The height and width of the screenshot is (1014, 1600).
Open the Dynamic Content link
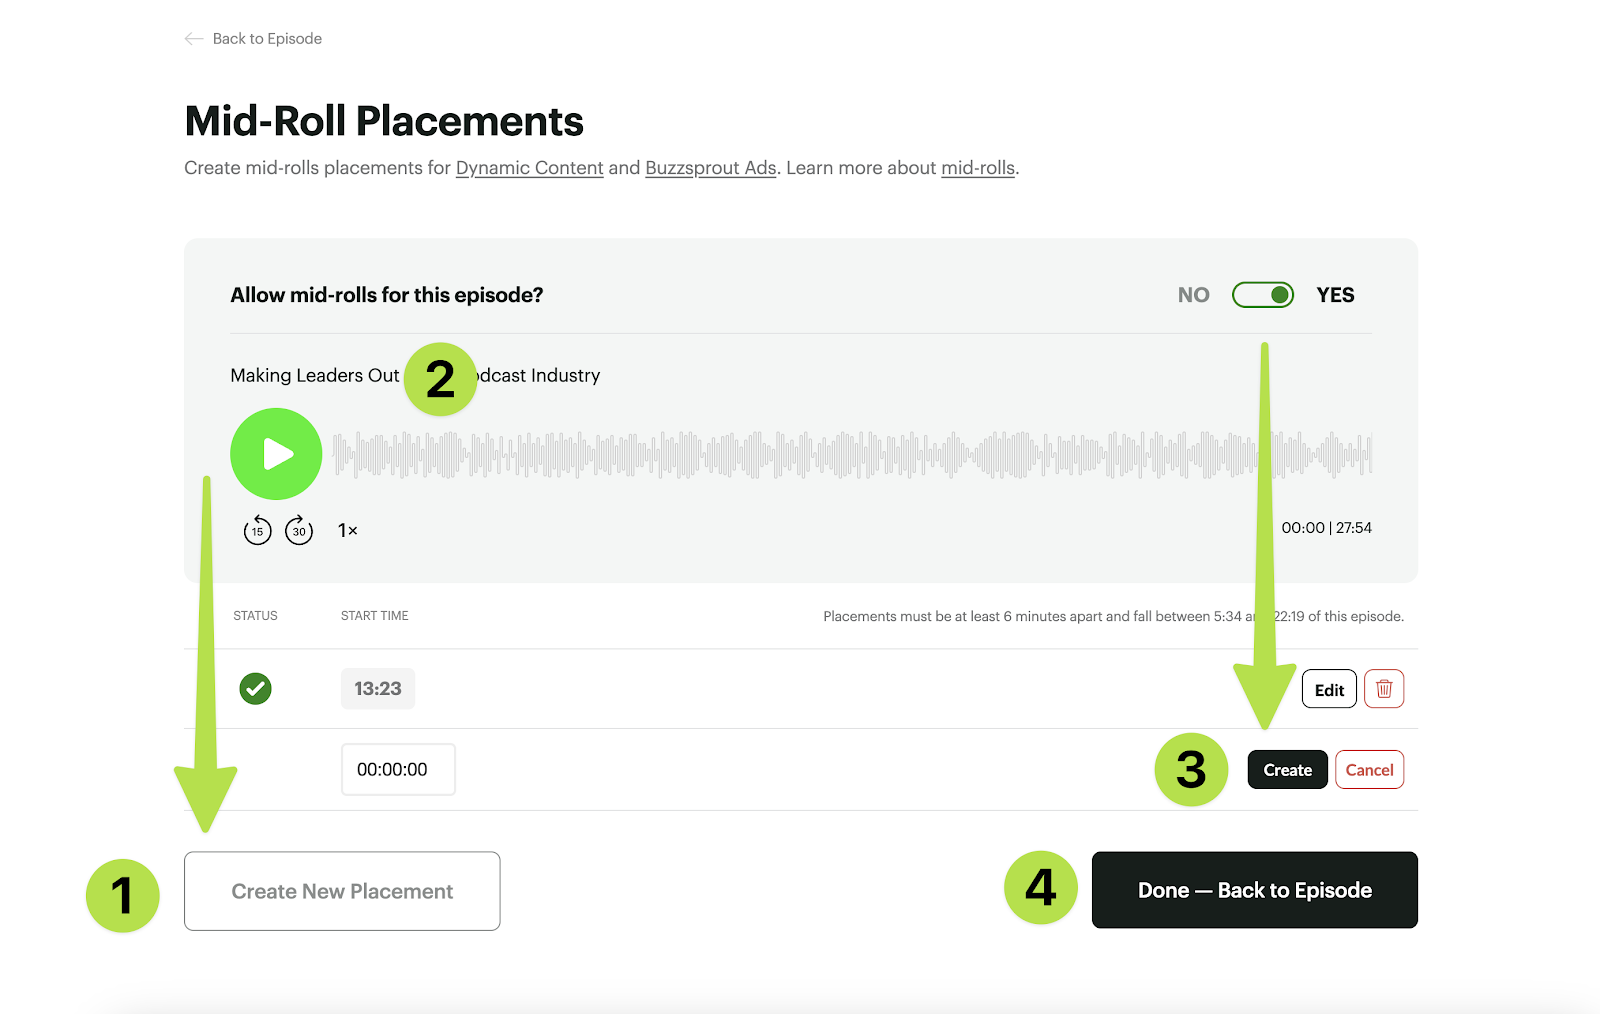point(529,168)
